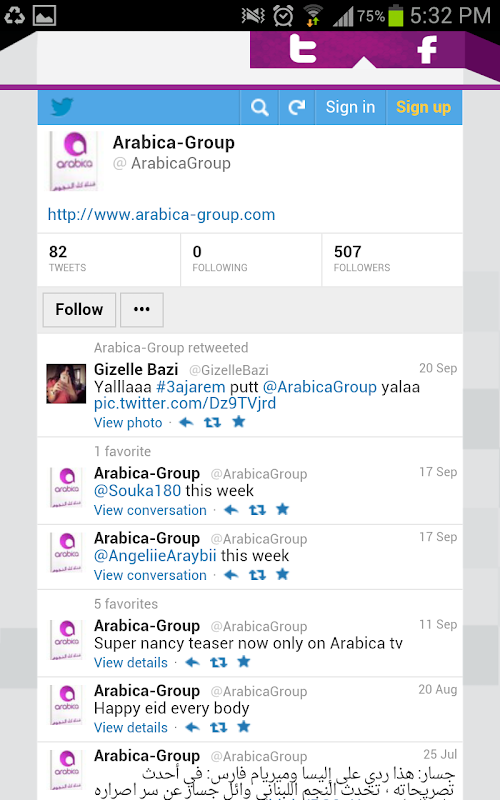This screenshot has height=800, width=500.
Task: Tap Gizelle Bazi's profile photo thumbnail
Action: 66,384
